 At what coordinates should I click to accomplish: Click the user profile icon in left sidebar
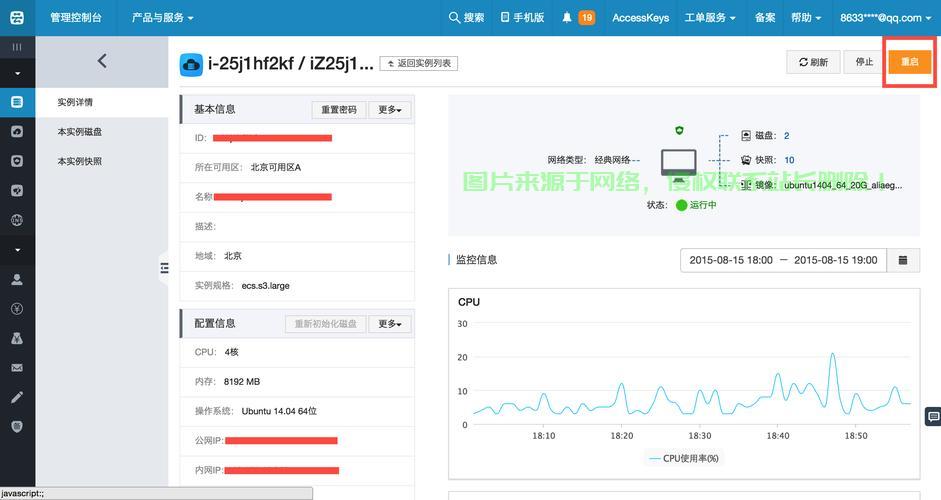coord(17,280)
